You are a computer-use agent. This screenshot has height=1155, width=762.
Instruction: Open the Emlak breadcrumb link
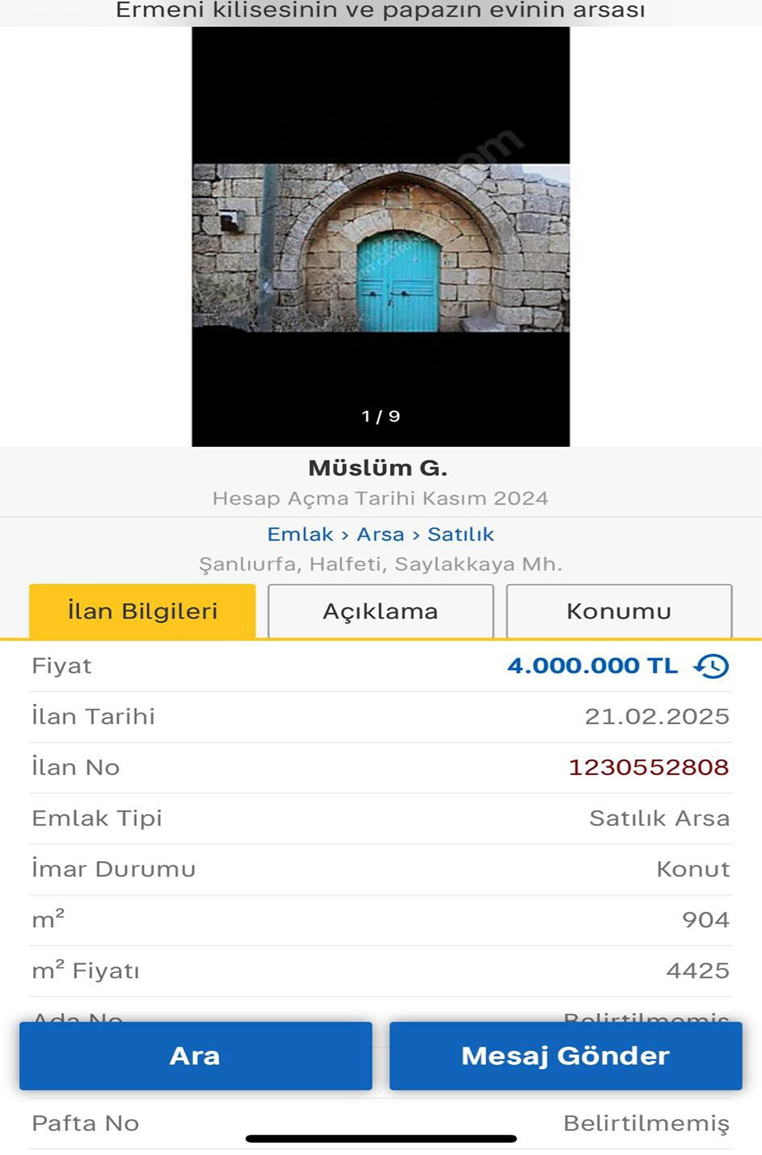pyautogui.click(x=300, y=534)
